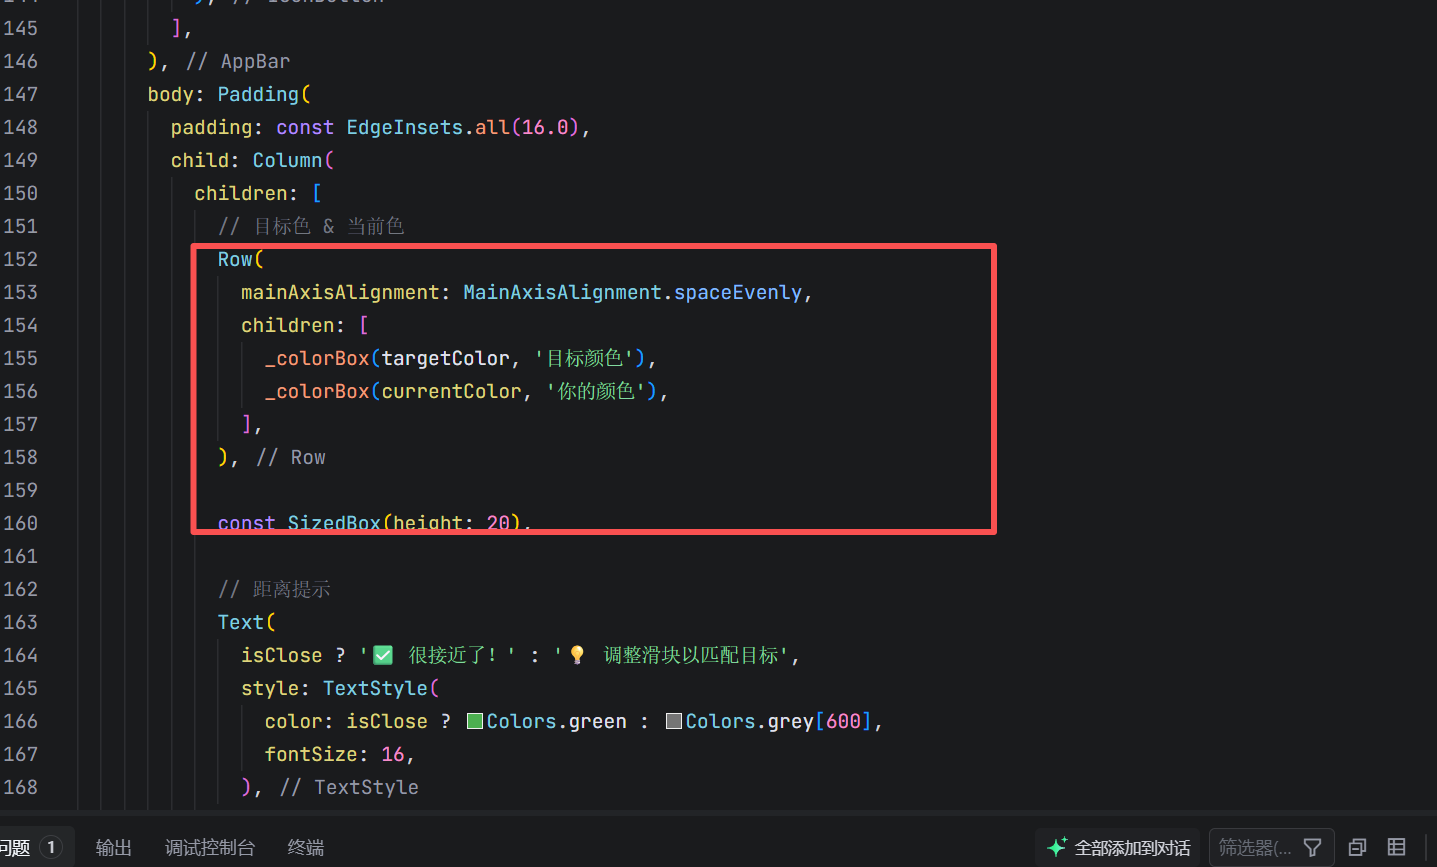Open the Colors.grey color swatch
The height and width of the screenshot is (867, 1437).
click(x=674, y=721)
